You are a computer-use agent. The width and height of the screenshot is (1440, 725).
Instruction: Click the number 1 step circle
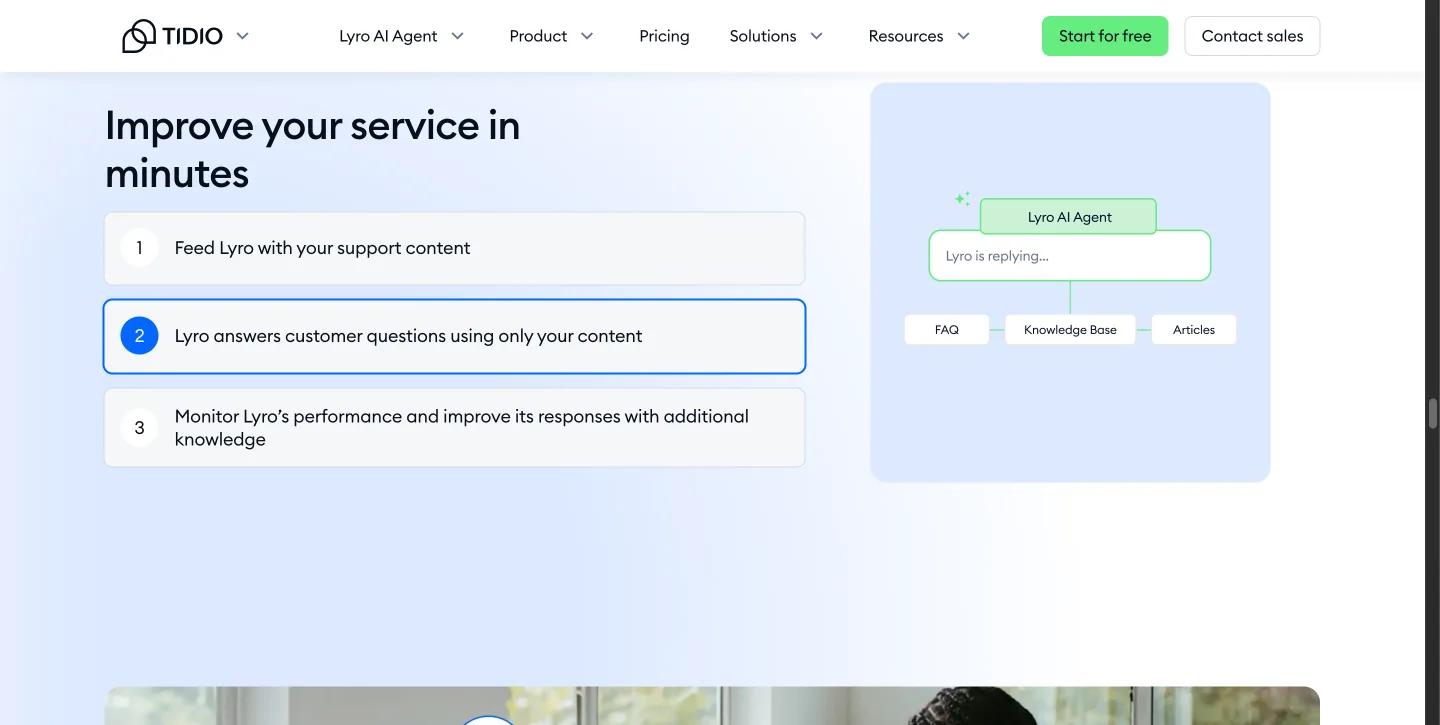point(139,248)
